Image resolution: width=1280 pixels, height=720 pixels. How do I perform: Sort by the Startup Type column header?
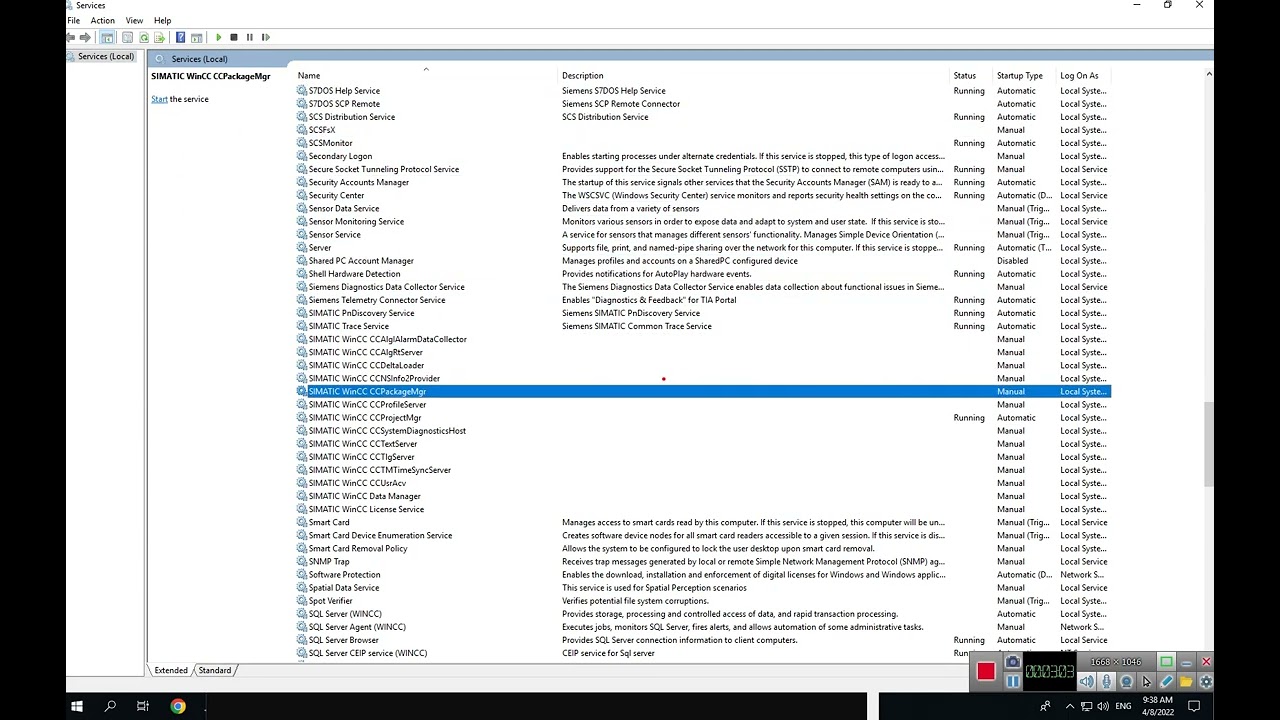(1025, 75)
